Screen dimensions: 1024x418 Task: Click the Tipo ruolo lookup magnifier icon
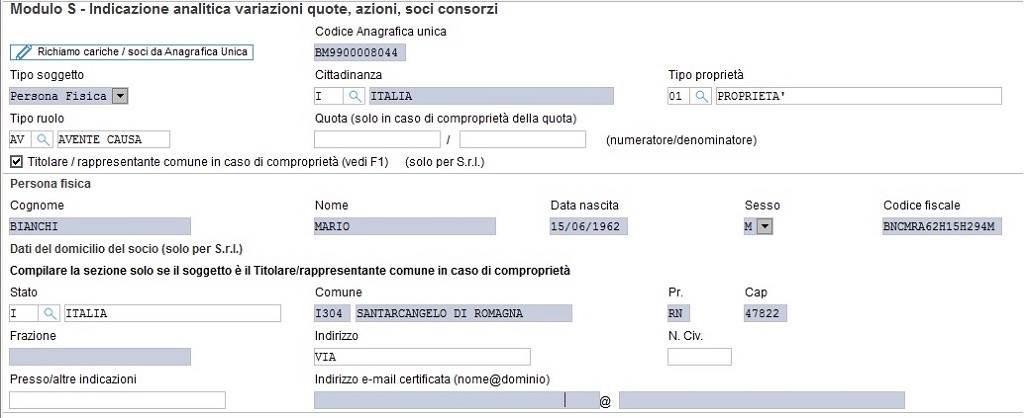(43, 139)
